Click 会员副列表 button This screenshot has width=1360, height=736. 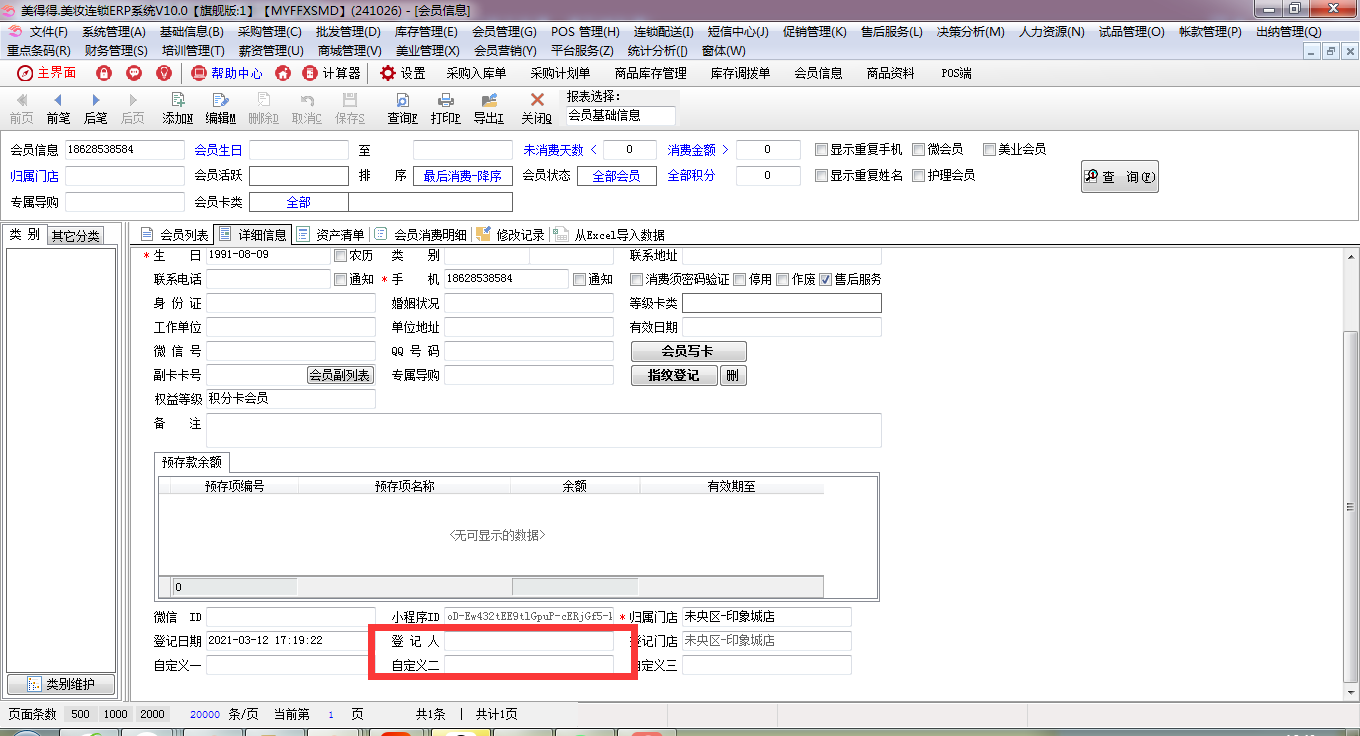(340, 375)
